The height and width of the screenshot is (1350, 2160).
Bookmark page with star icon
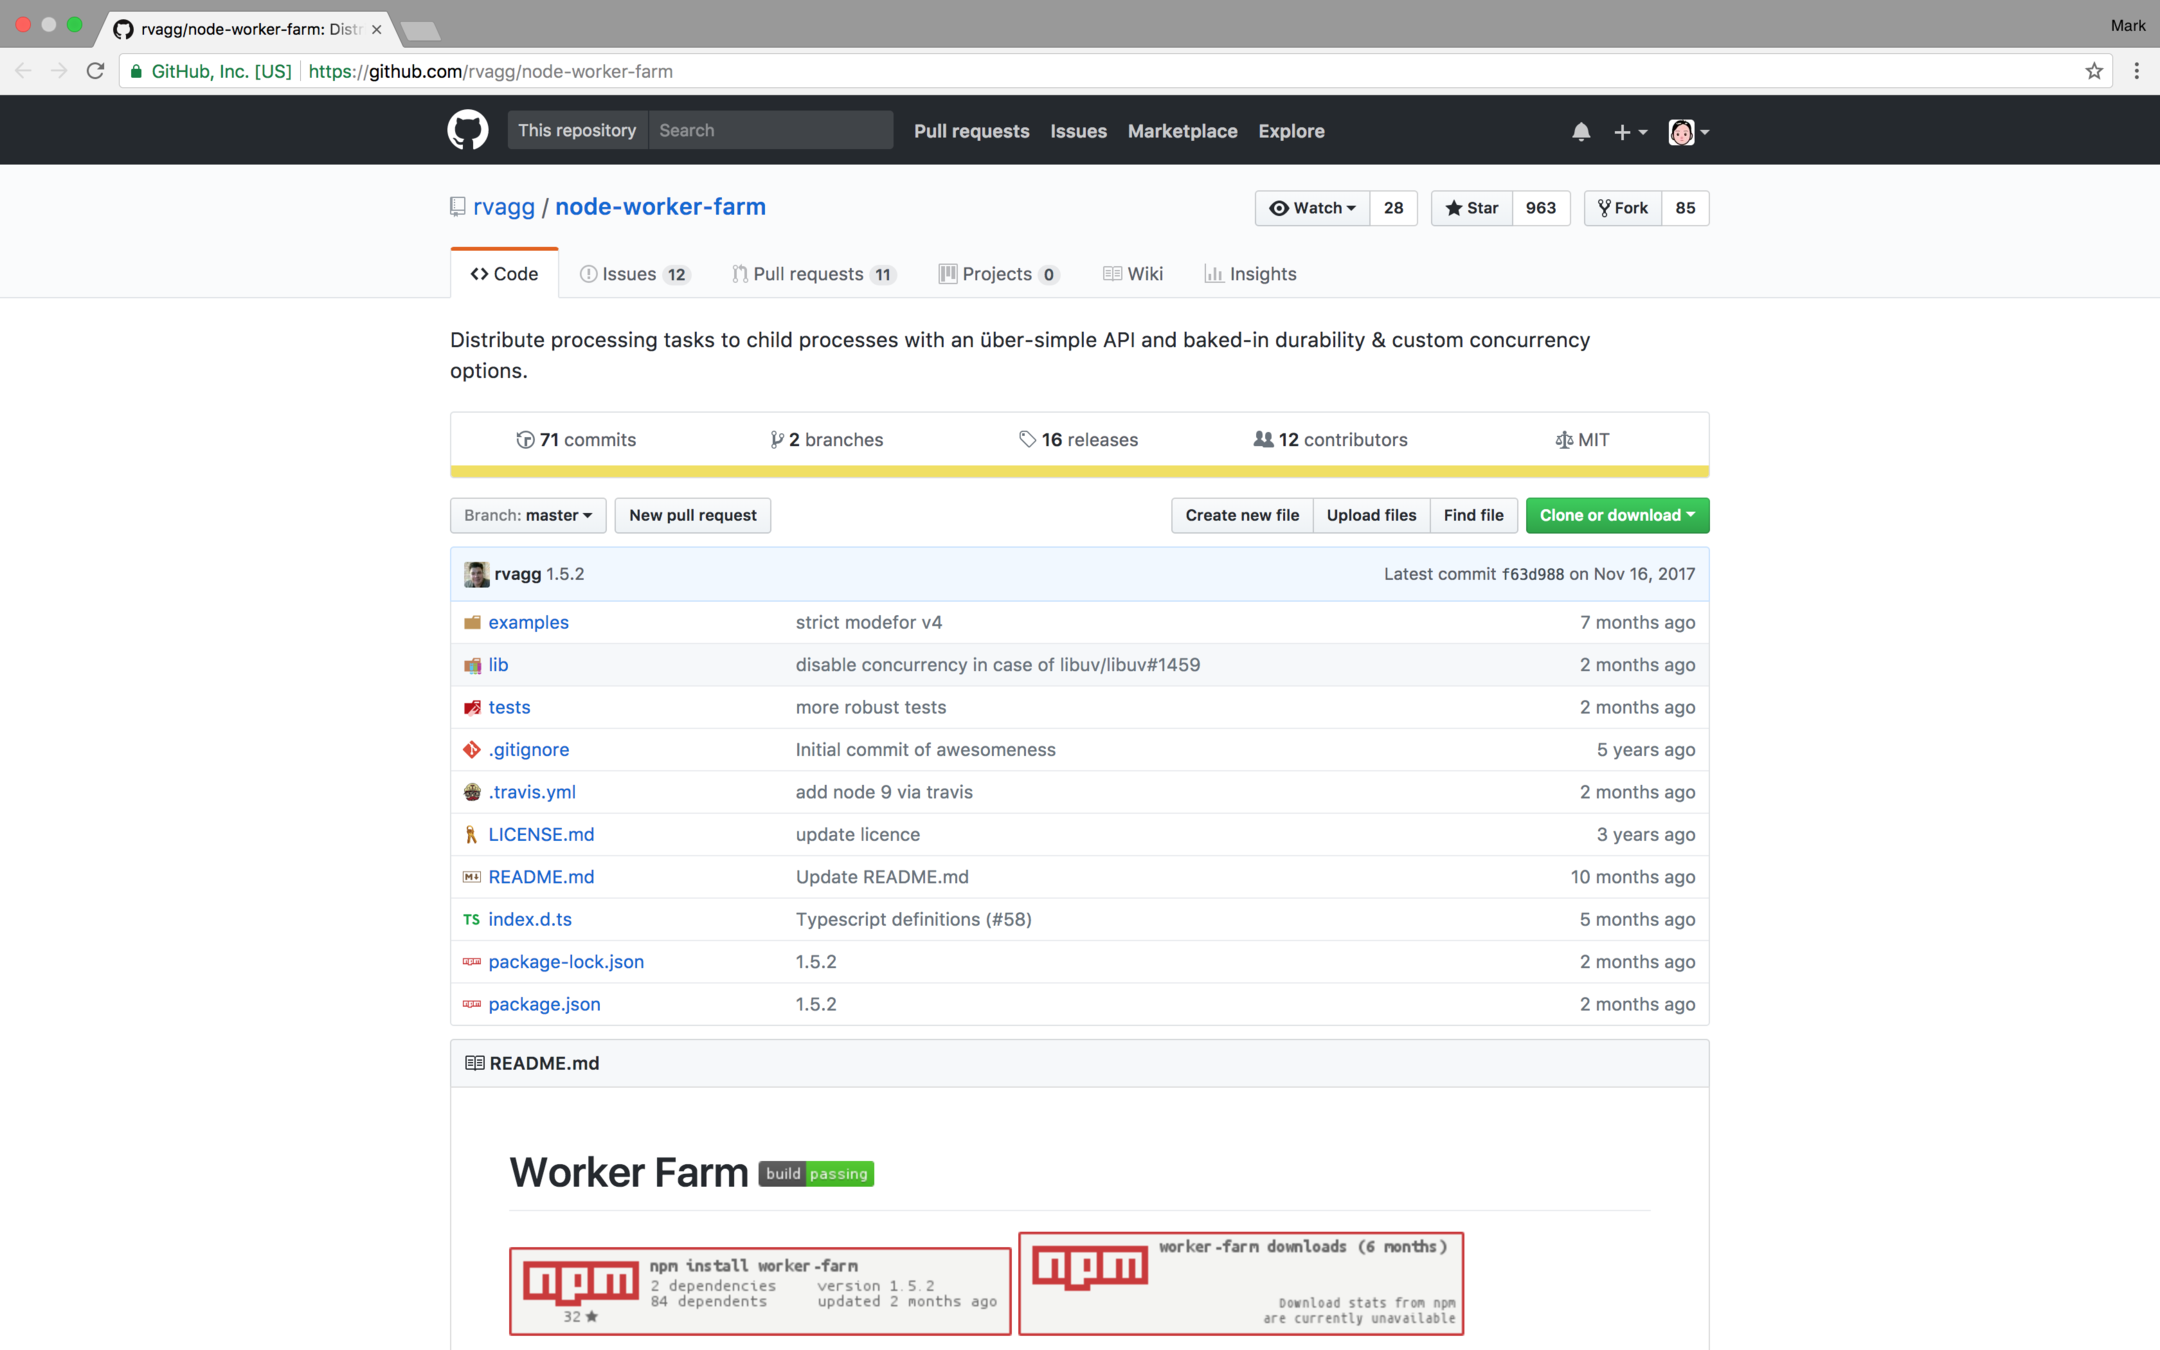point(2094,71)
